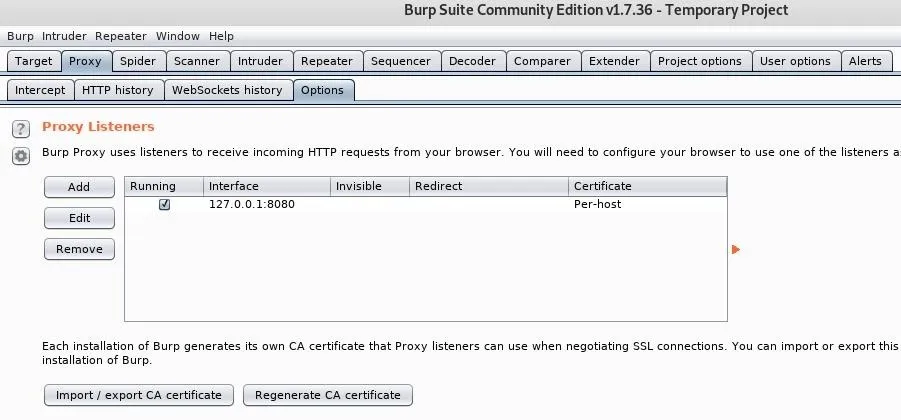
Task: Open the Proxy Listeners settings gear icon
Action: coord(21,156)
